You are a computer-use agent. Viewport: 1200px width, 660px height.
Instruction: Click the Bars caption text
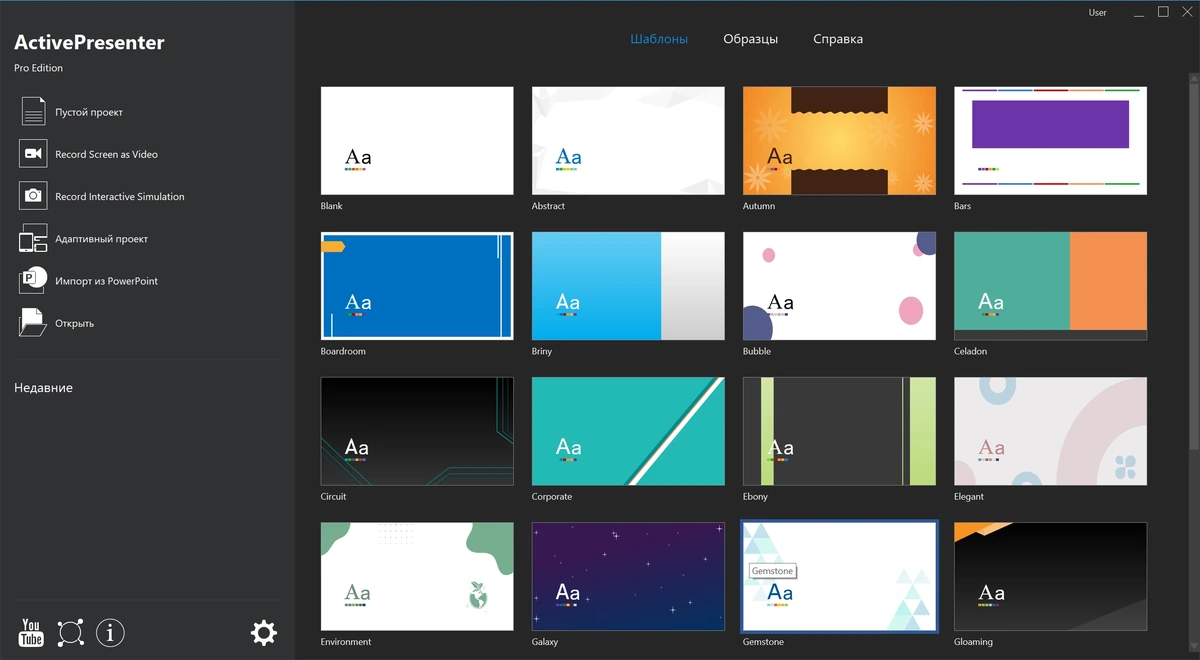pos(962,206)
